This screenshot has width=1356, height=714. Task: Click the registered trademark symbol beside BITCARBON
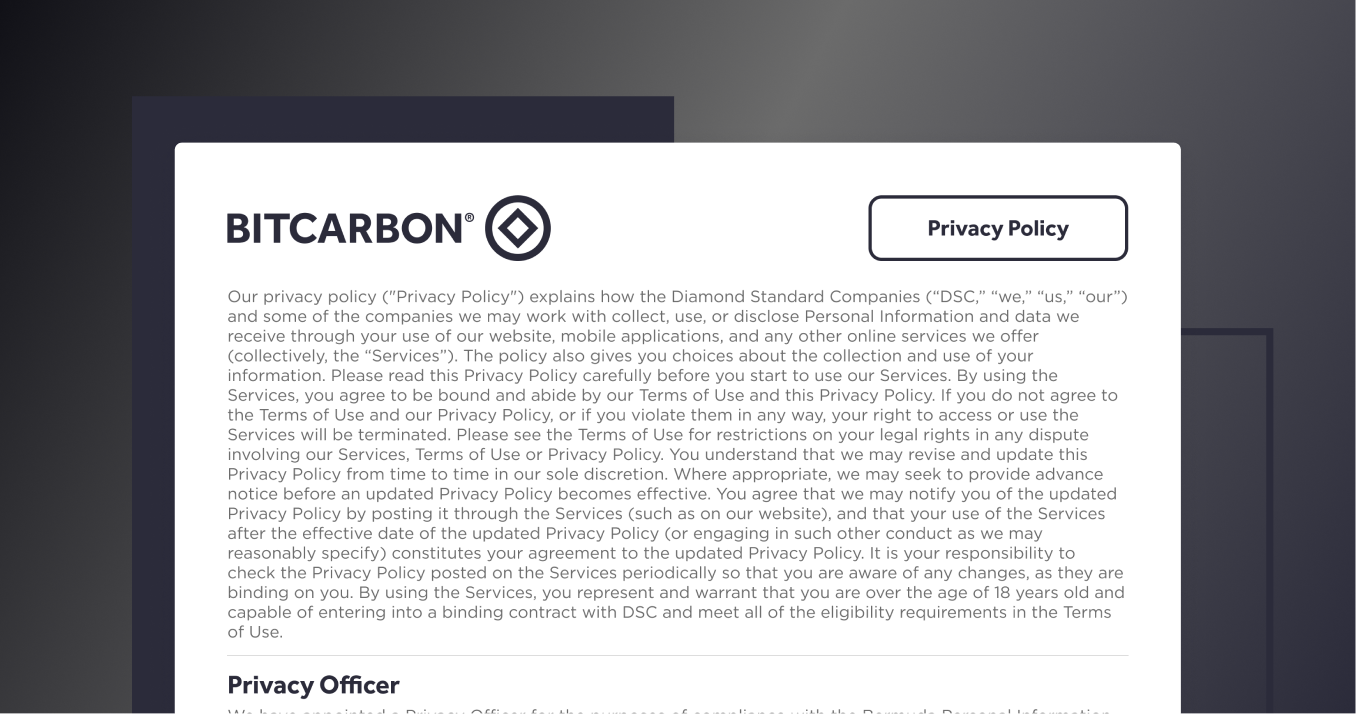(469, 216)
